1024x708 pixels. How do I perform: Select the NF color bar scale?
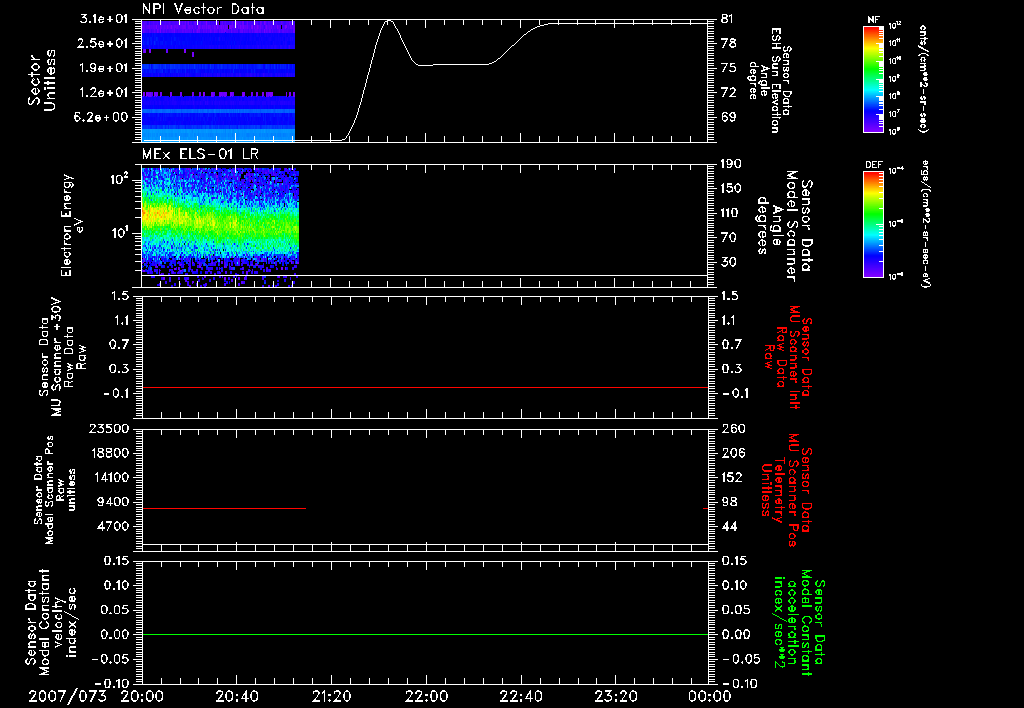(x=873, y=78)
